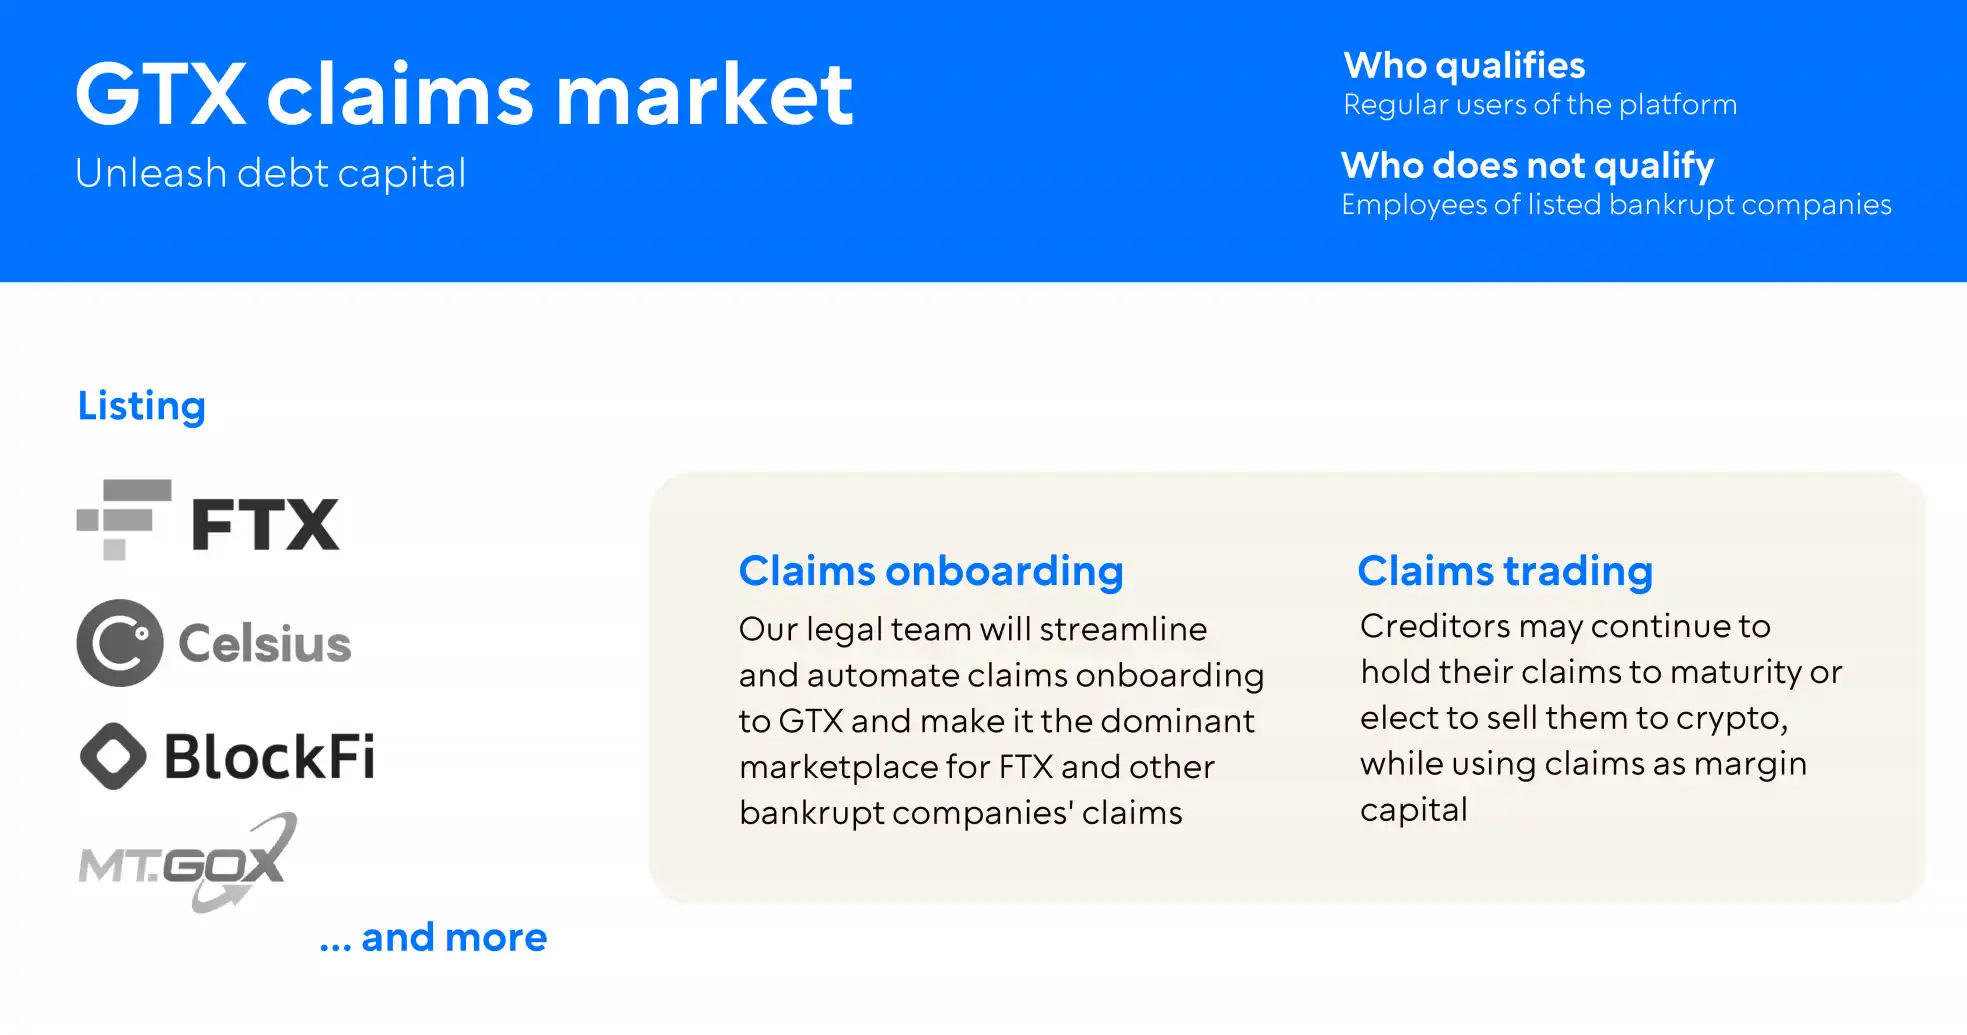
Task: Click the Celsius wordmark text
Action: coord(265,643)
